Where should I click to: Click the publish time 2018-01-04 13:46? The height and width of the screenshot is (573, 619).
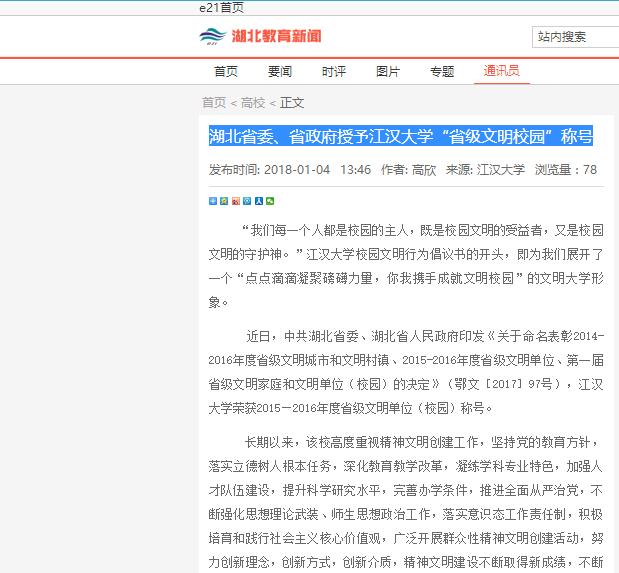[x=317, y=170]
